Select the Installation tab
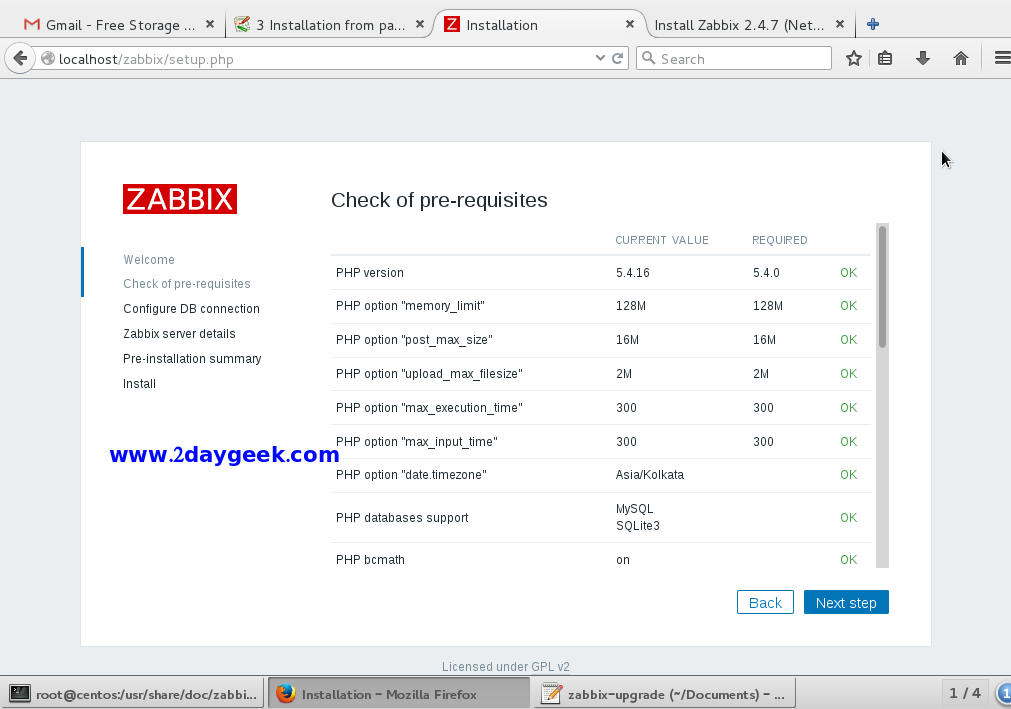1011x709 pixels. [x=539, y=24]
